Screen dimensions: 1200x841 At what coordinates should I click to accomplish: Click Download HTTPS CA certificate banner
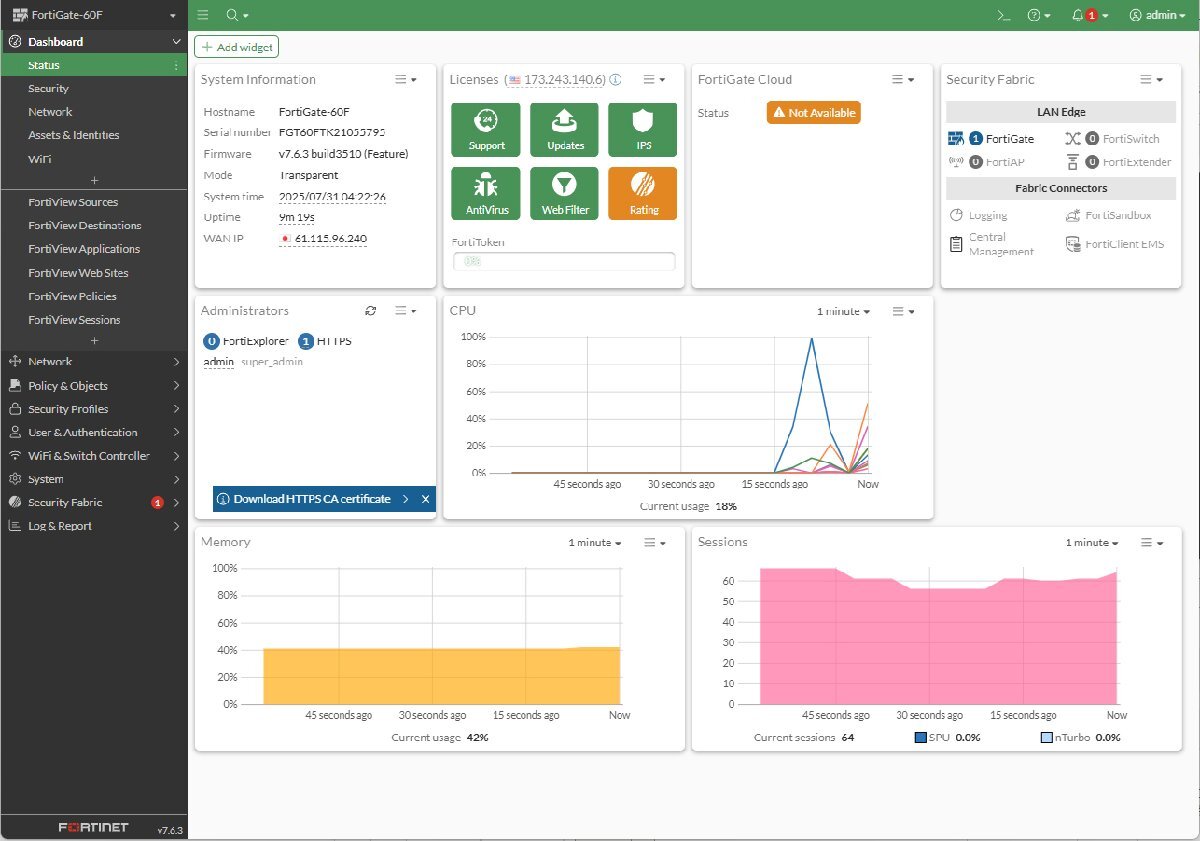coord(312,499)
